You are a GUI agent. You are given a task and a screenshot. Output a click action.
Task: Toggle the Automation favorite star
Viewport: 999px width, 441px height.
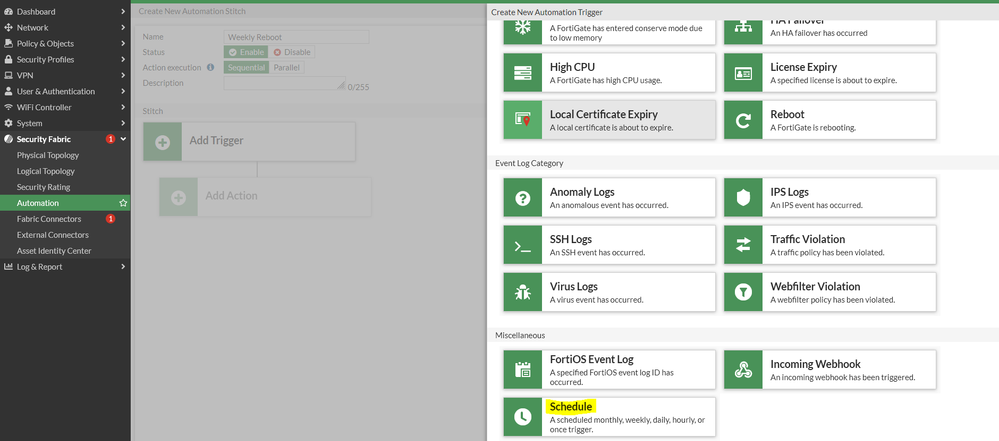[123, 203]
